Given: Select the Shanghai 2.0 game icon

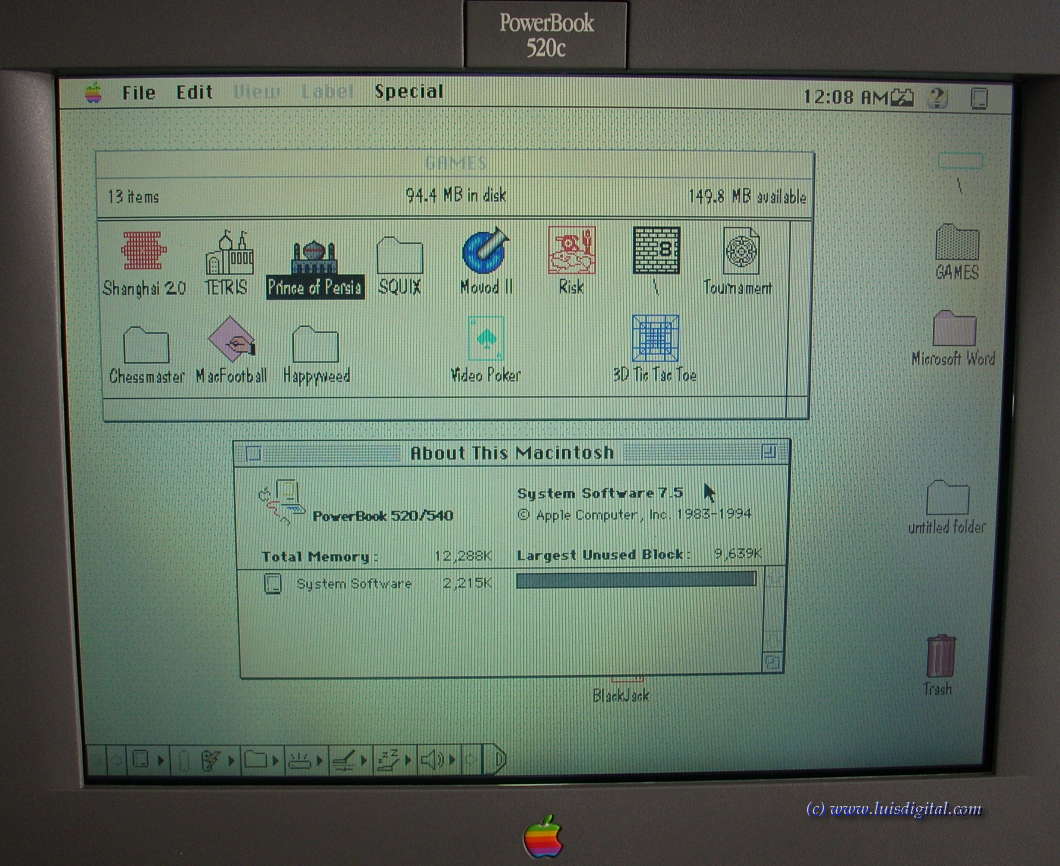Looking at the screenshot, I should 143,251.
